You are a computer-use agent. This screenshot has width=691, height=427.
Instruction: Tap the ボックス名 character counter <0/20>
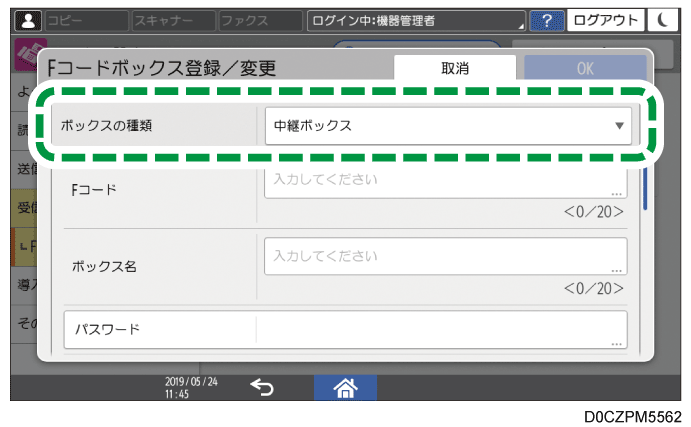(594, 289)
